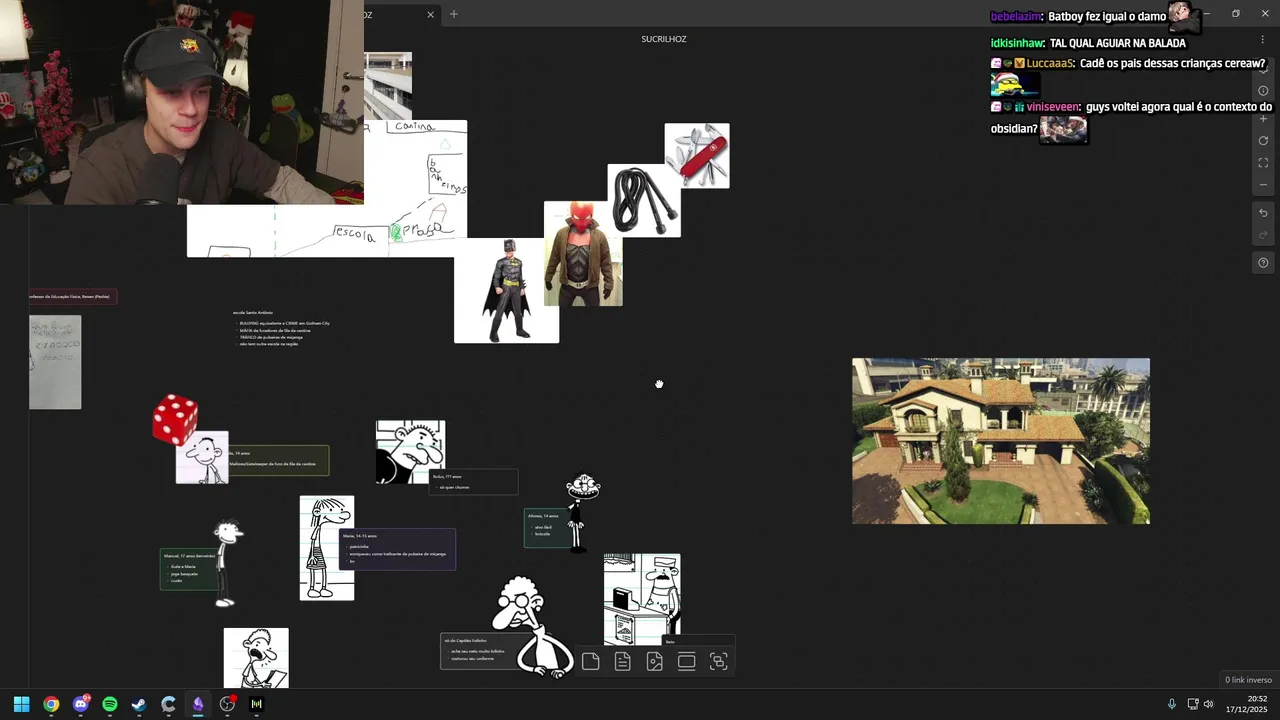This screenshot has height=720, width=1280.
Task: Select the mansion house image
Action: (x=1001, y=441)
